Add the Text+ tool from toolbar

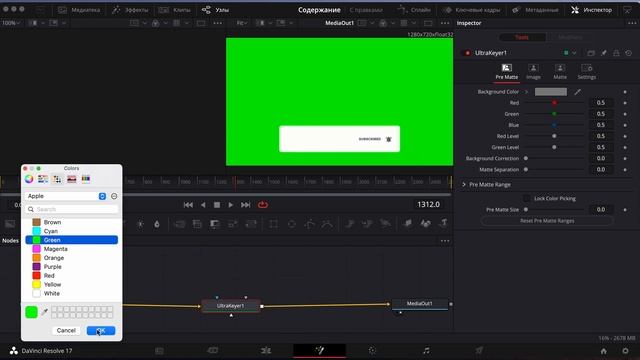[444, 223]
